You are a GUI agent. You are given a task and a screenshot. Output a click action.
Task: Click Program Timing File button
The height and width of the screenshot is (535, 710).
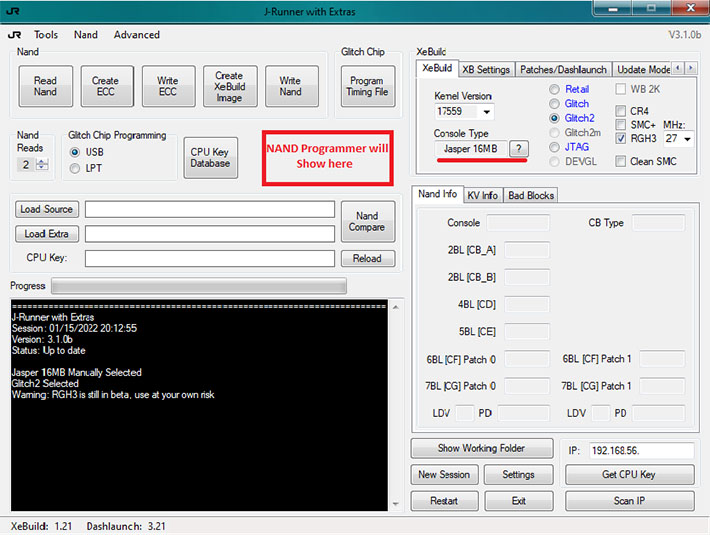point(367,86)
